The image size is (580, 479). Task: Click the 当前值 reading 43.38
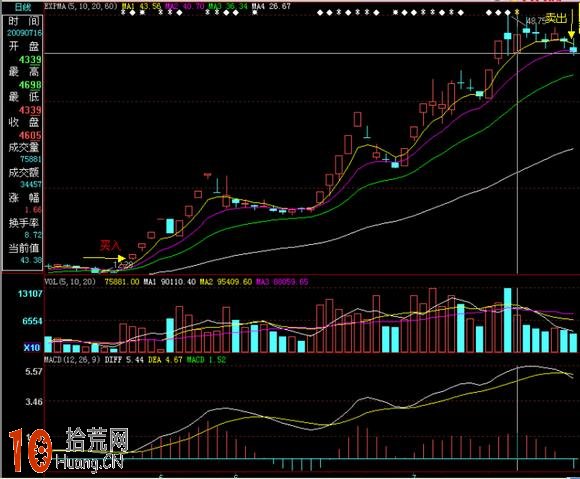point(31,260)
